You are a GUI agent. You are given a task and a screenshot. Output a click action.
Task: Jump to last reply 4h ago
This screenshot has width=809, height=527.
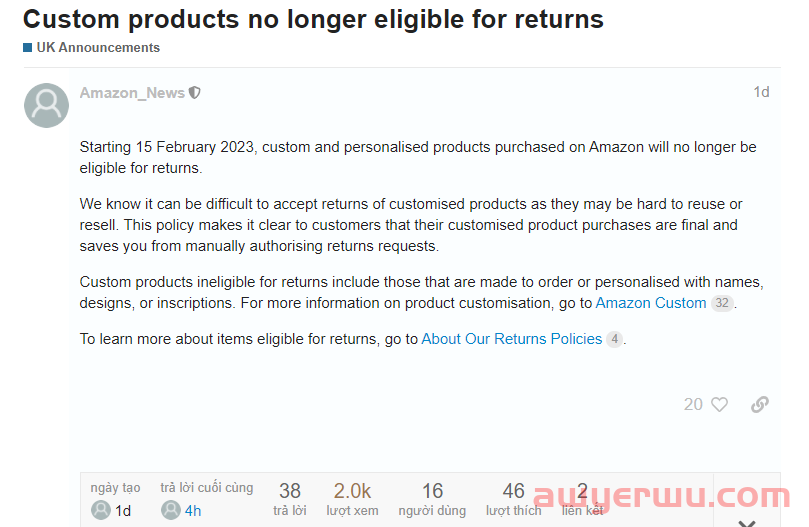coord(193,510)
